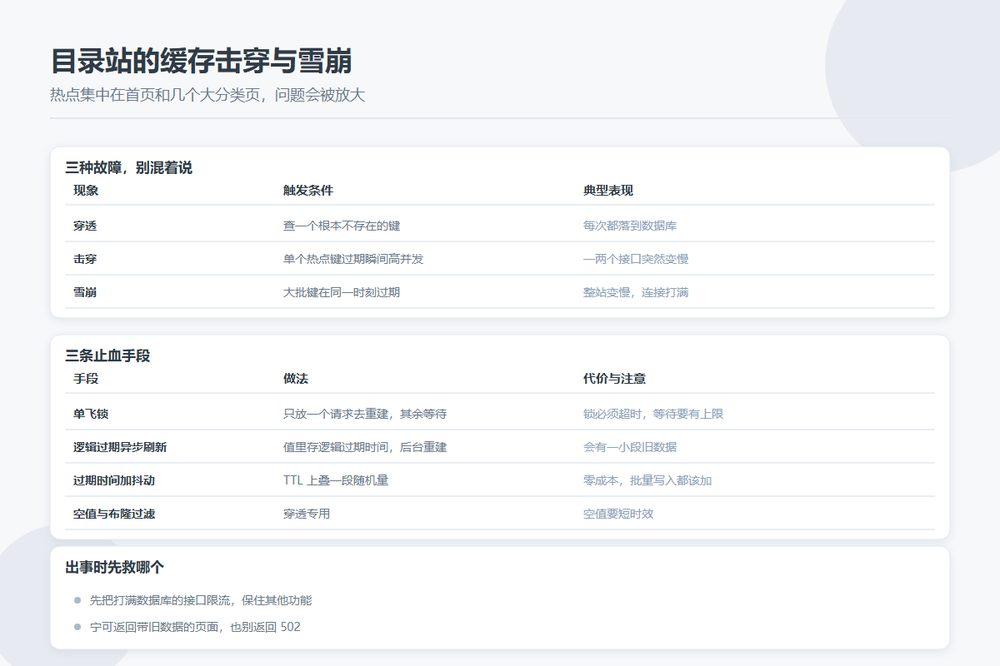
Task: Click the heading 三条止血手段
Action: click(107, 356)
